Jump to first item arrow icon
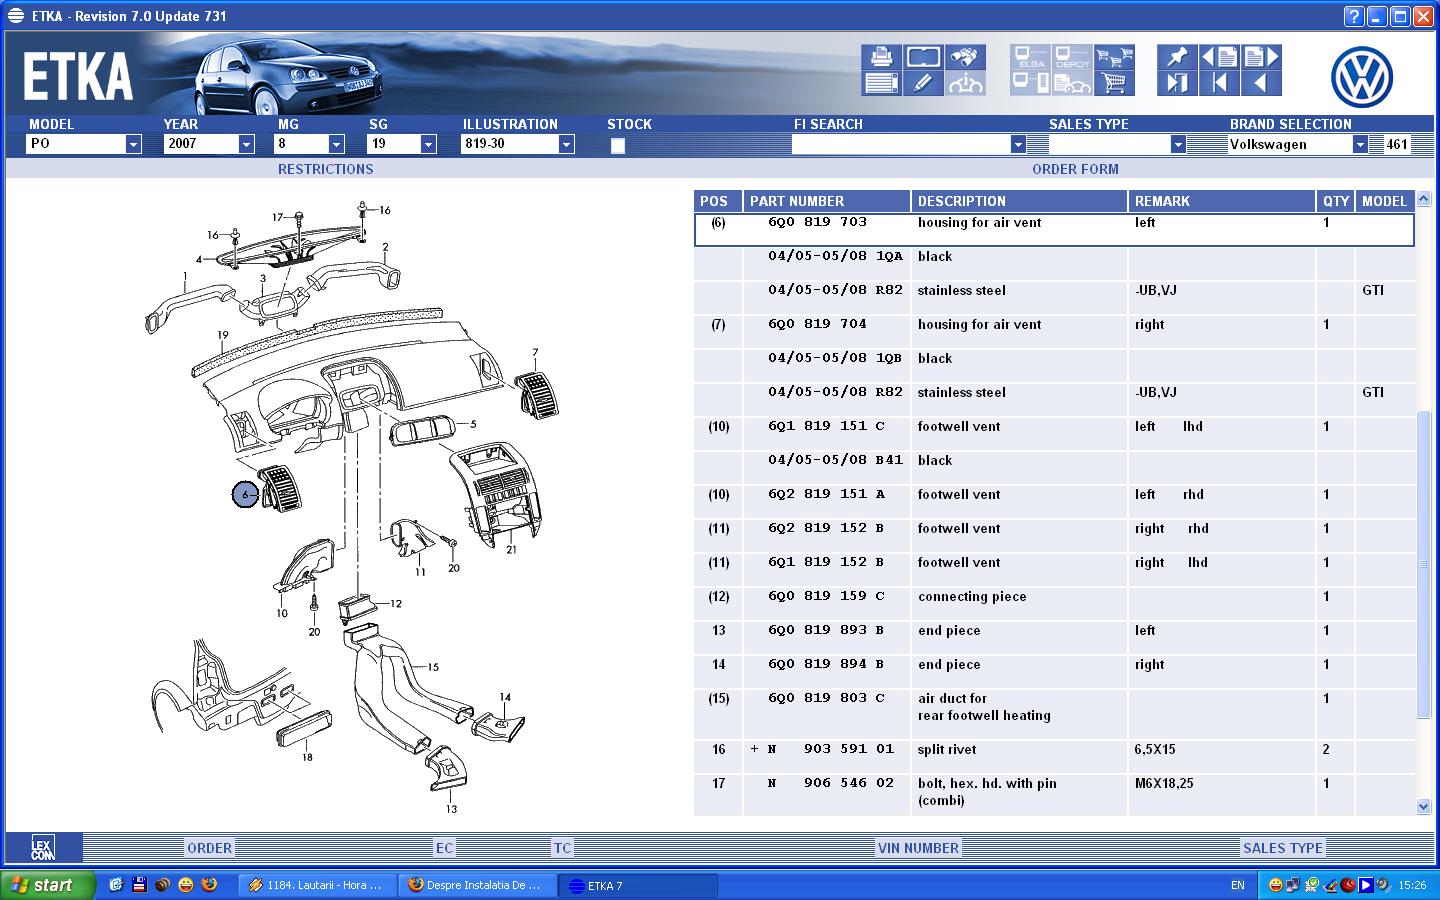1440x900 pixels. coord(1219,83)
